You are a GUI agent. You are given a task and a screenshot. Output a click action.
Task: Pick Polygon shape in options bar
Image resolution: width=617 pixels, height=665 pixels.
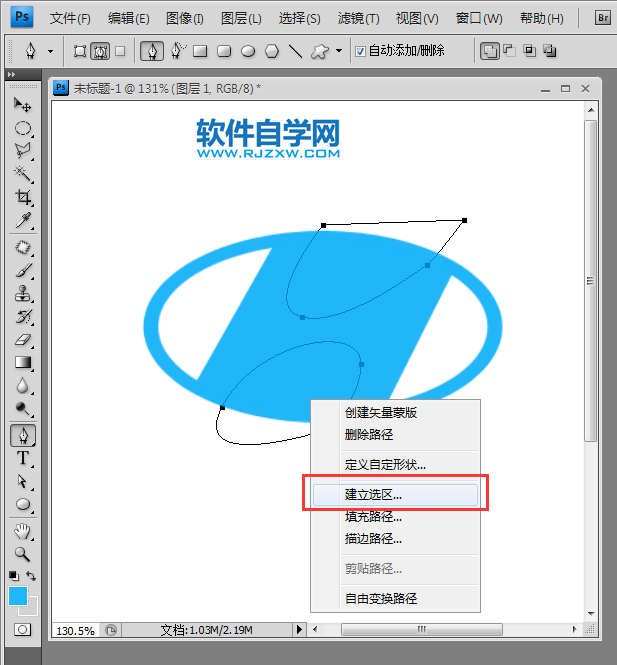coord(272,51)
